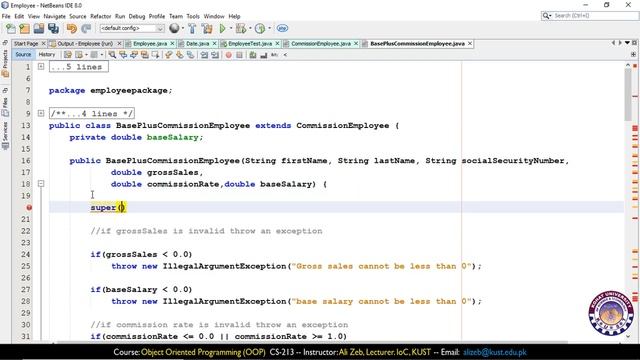Click the Open Project toolbar icon

click(39, 28)
